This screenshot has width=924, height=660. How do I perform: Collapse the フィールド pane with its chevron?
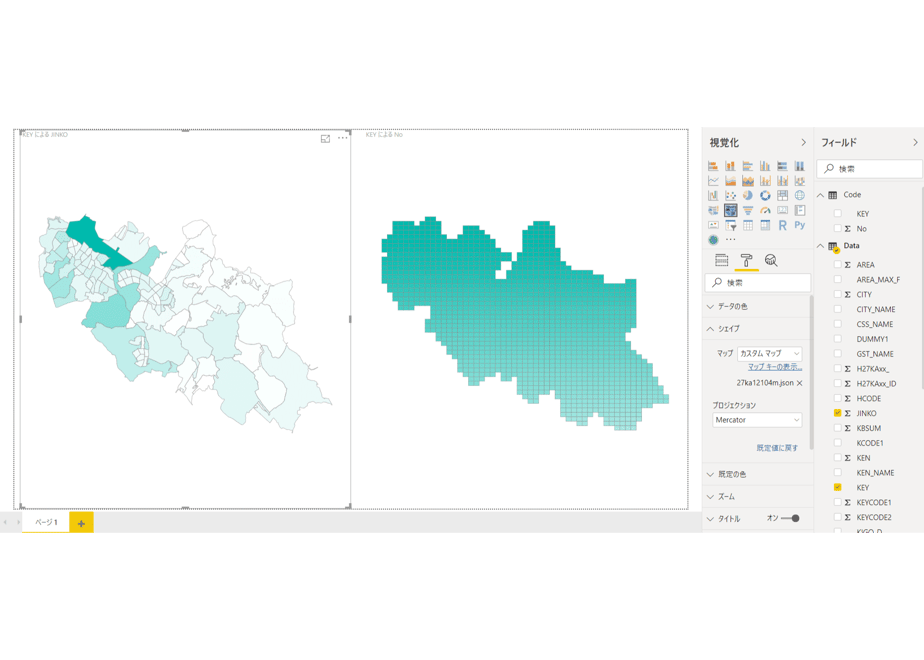[x=915, y=143]
